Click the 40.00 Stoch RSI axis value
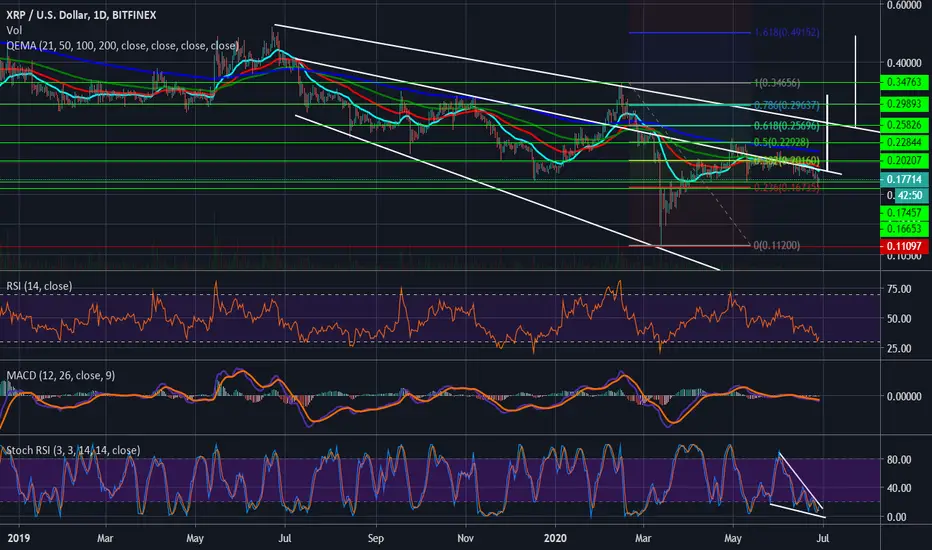932x550 pixels. pos(899,488)
